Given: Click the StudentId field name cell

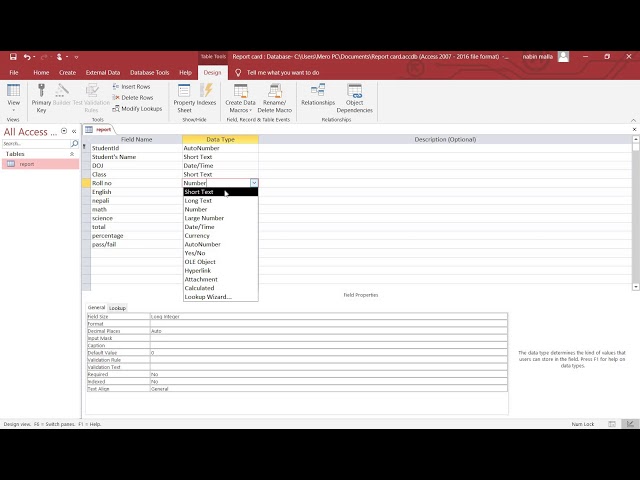Looking at the screenshot, I should [136, 148].
